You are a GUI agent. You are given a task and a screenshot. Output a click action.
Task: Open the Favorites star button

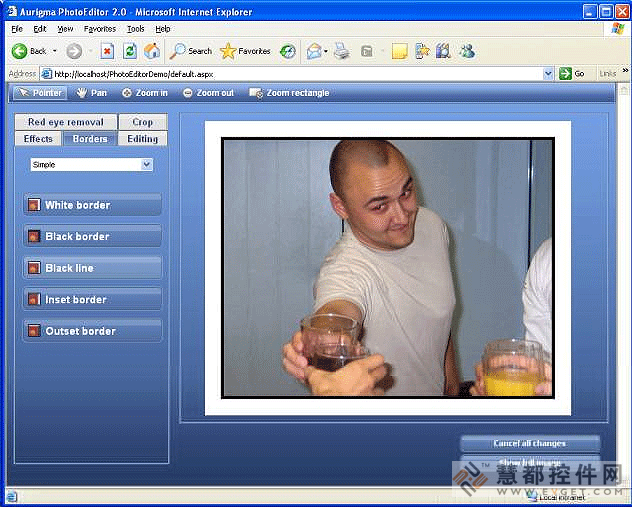point(245,51)
